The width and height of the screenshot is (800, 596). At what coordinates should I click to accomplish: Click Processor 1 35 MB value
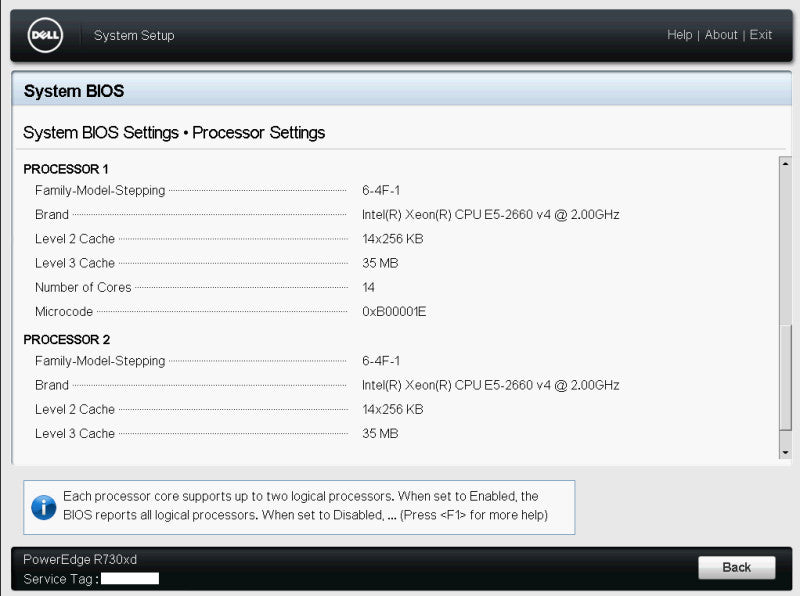[380, 263]
